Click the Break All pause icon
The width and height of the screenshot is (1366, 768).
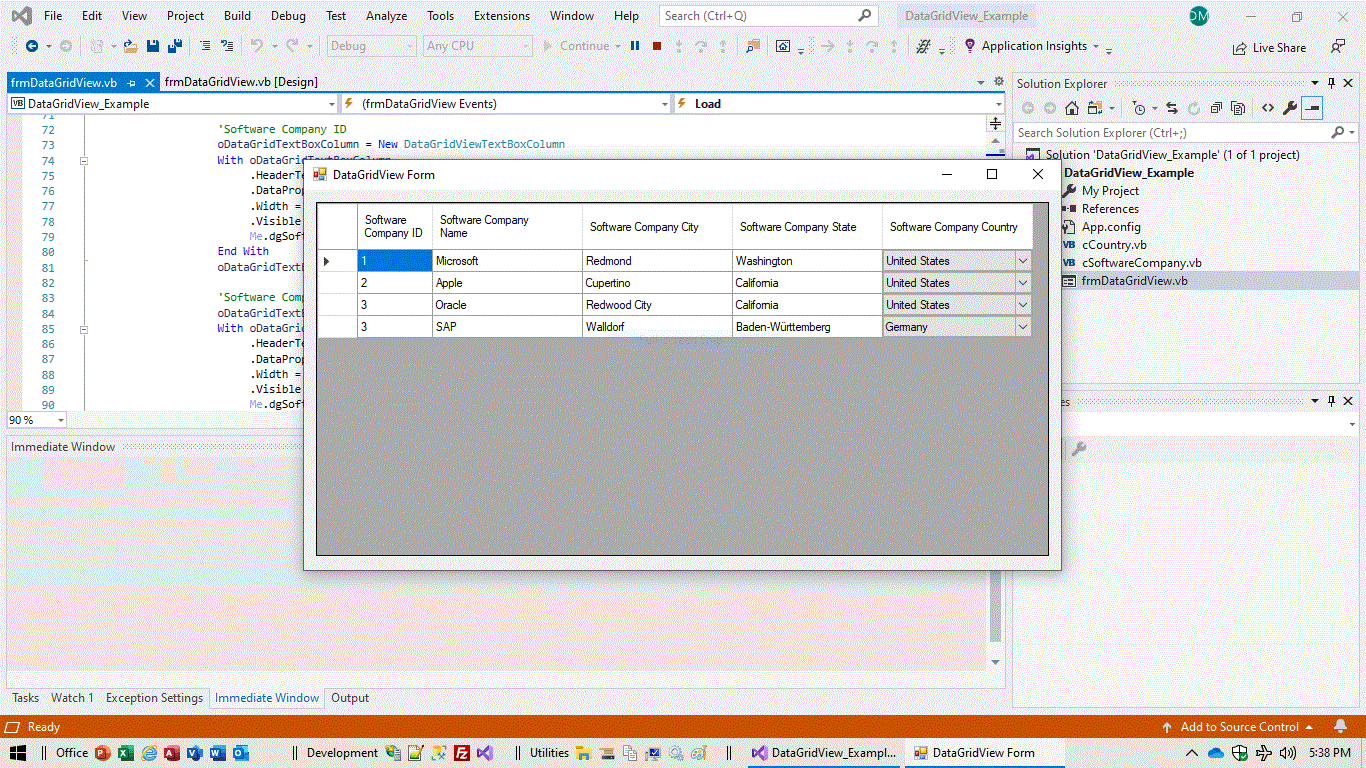(634, 46)
